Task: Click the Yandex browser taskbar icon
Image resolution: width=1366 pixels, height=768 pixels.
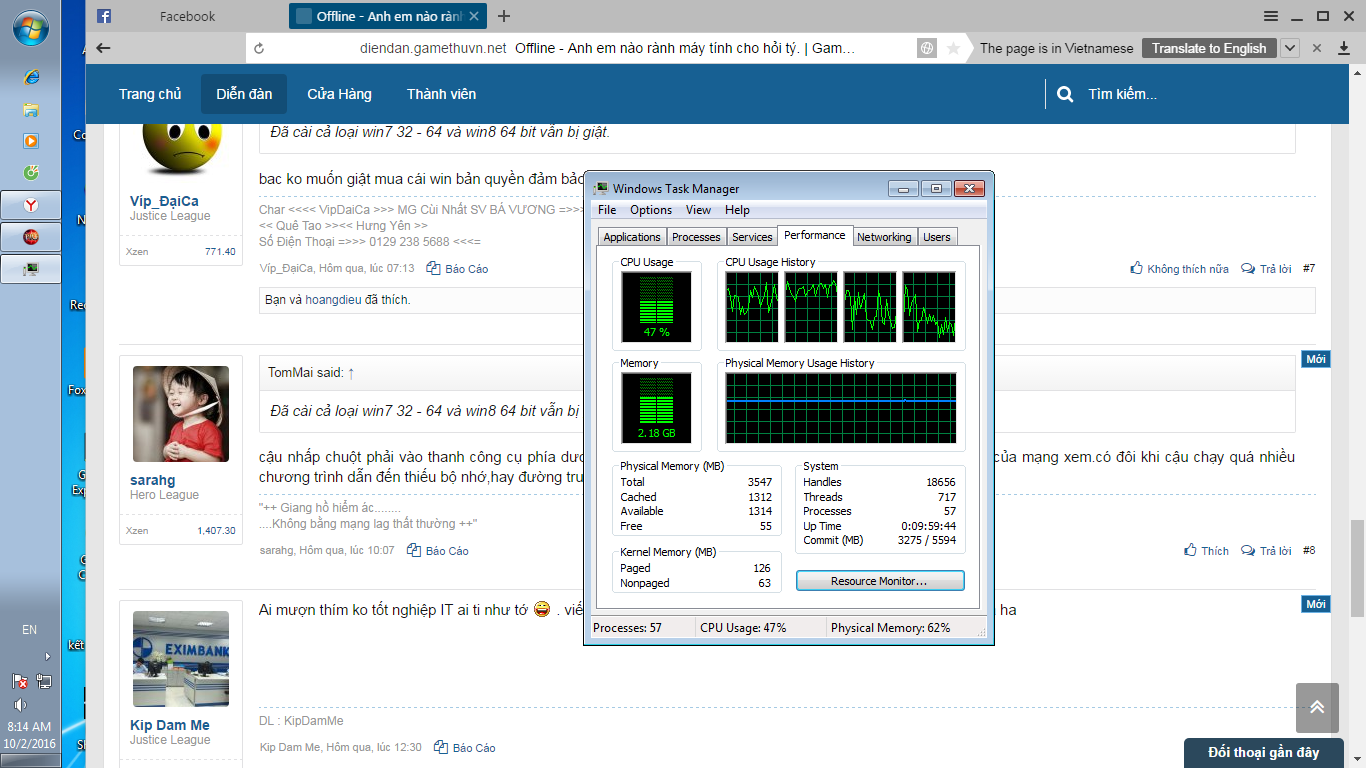Action: (31, 205)
